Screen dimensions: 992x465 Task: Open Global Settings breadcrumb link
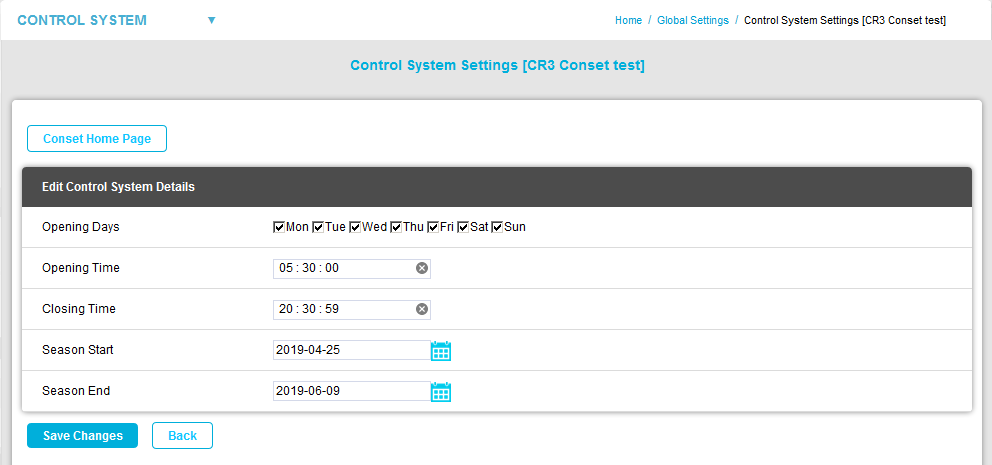click(692, 20)
